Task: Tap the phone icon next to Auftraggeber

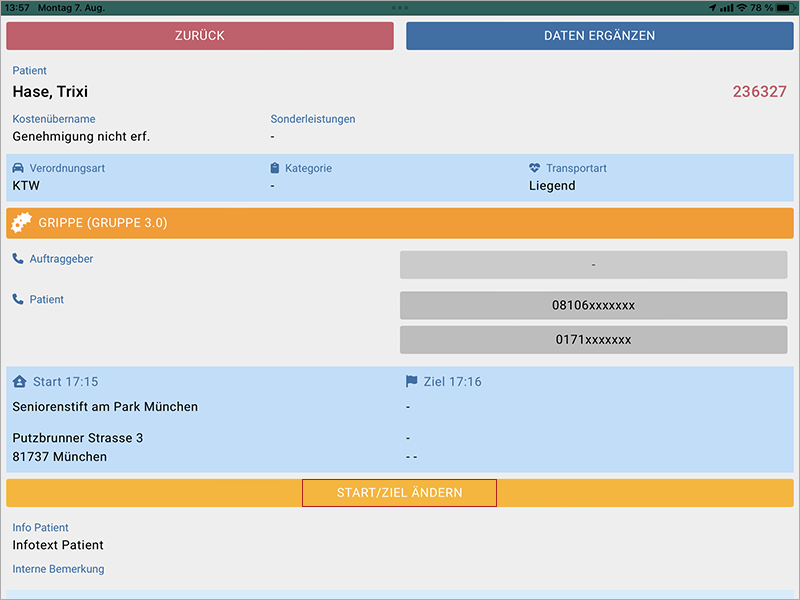Action: click(x=18, y=259)
